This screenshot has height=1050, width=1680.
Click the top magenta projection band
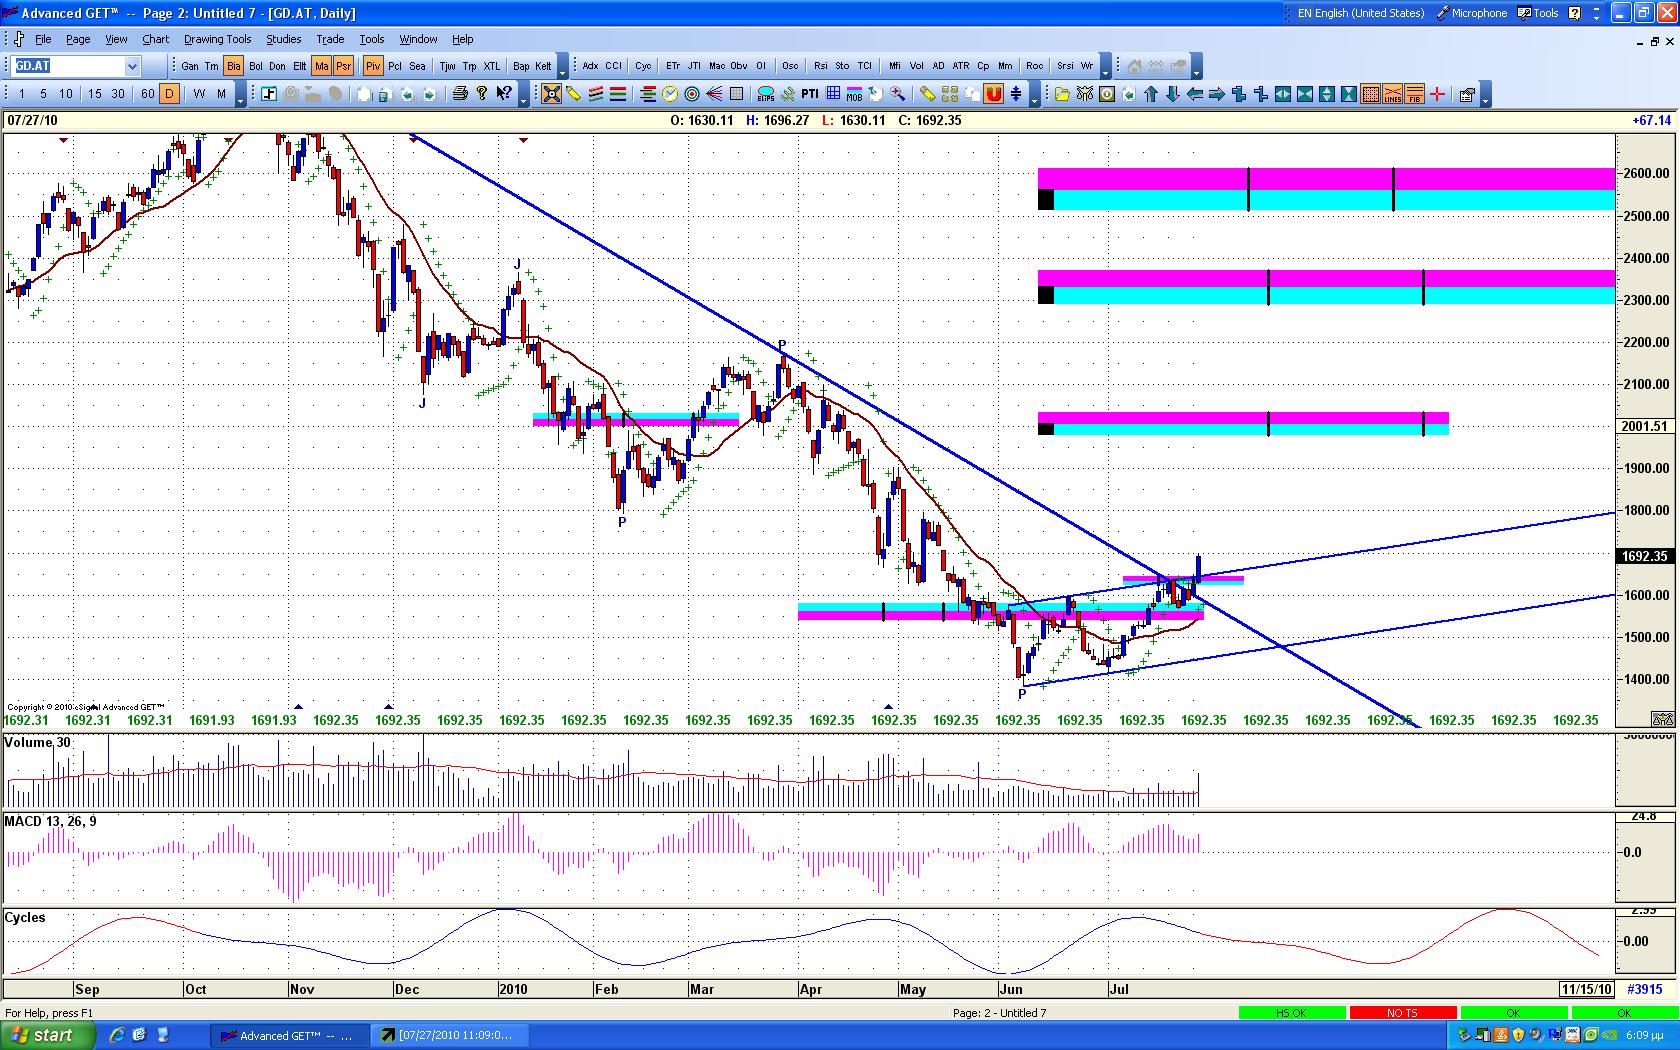pos(1325,178)
